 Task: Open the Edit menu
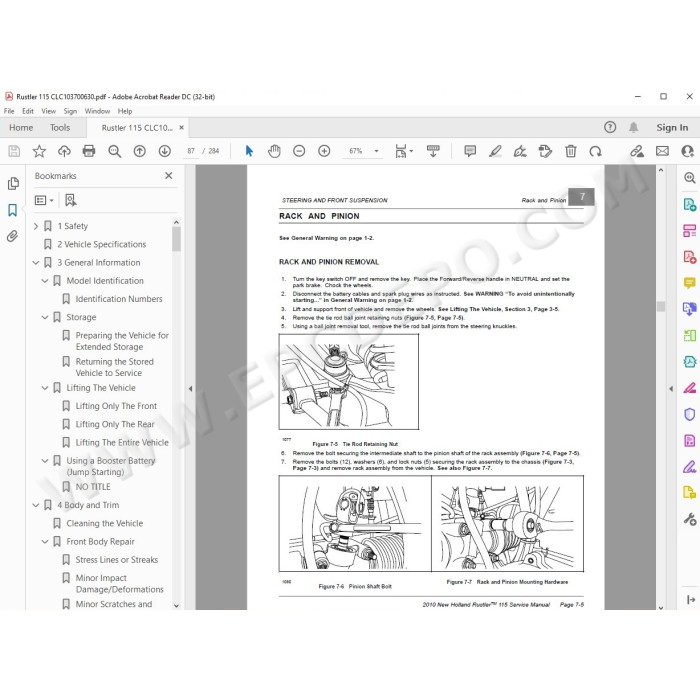28,111
